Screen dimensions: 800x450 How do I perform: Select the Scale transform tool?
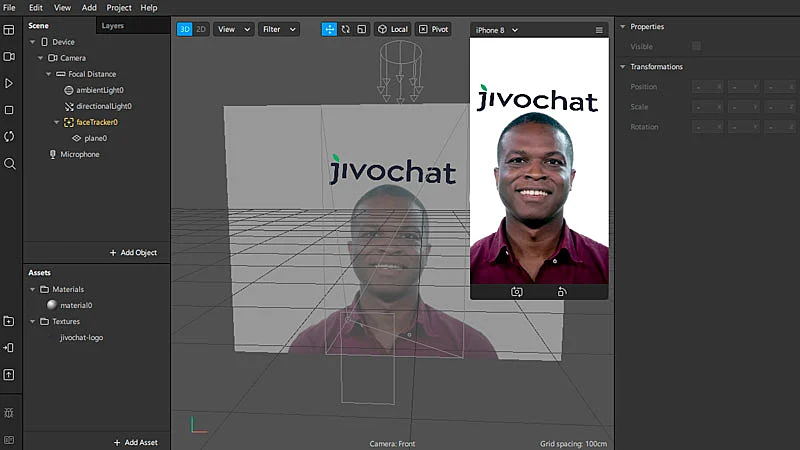click(x=361, y=29)
